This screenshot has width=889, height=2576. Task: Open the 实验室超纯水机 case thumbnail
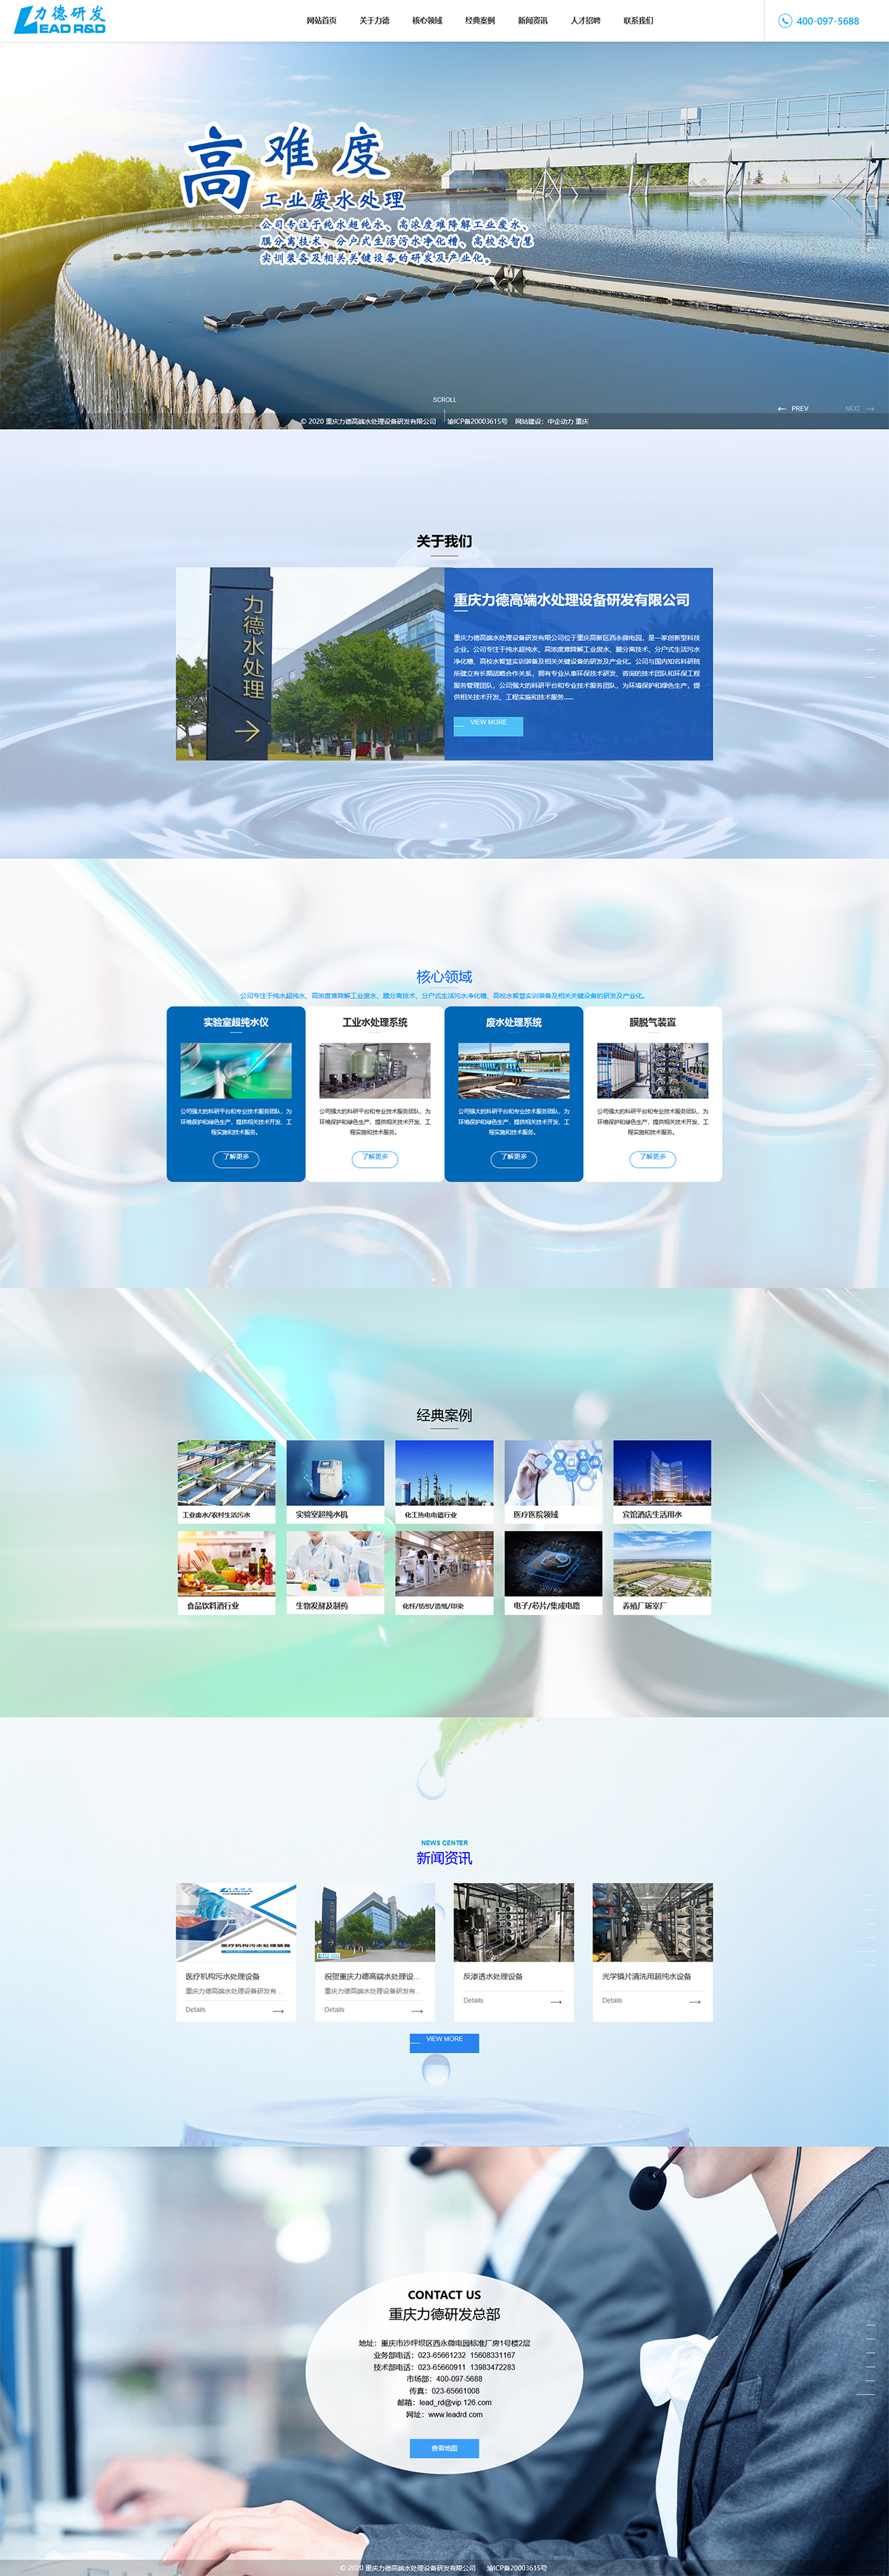[x=335, y=1473]
